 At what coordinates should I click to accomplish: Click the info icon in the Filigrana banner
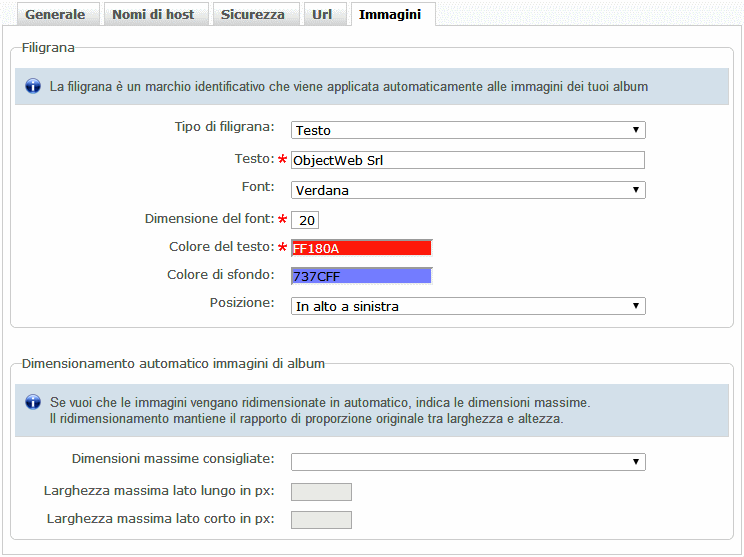[x=33, y=87]
